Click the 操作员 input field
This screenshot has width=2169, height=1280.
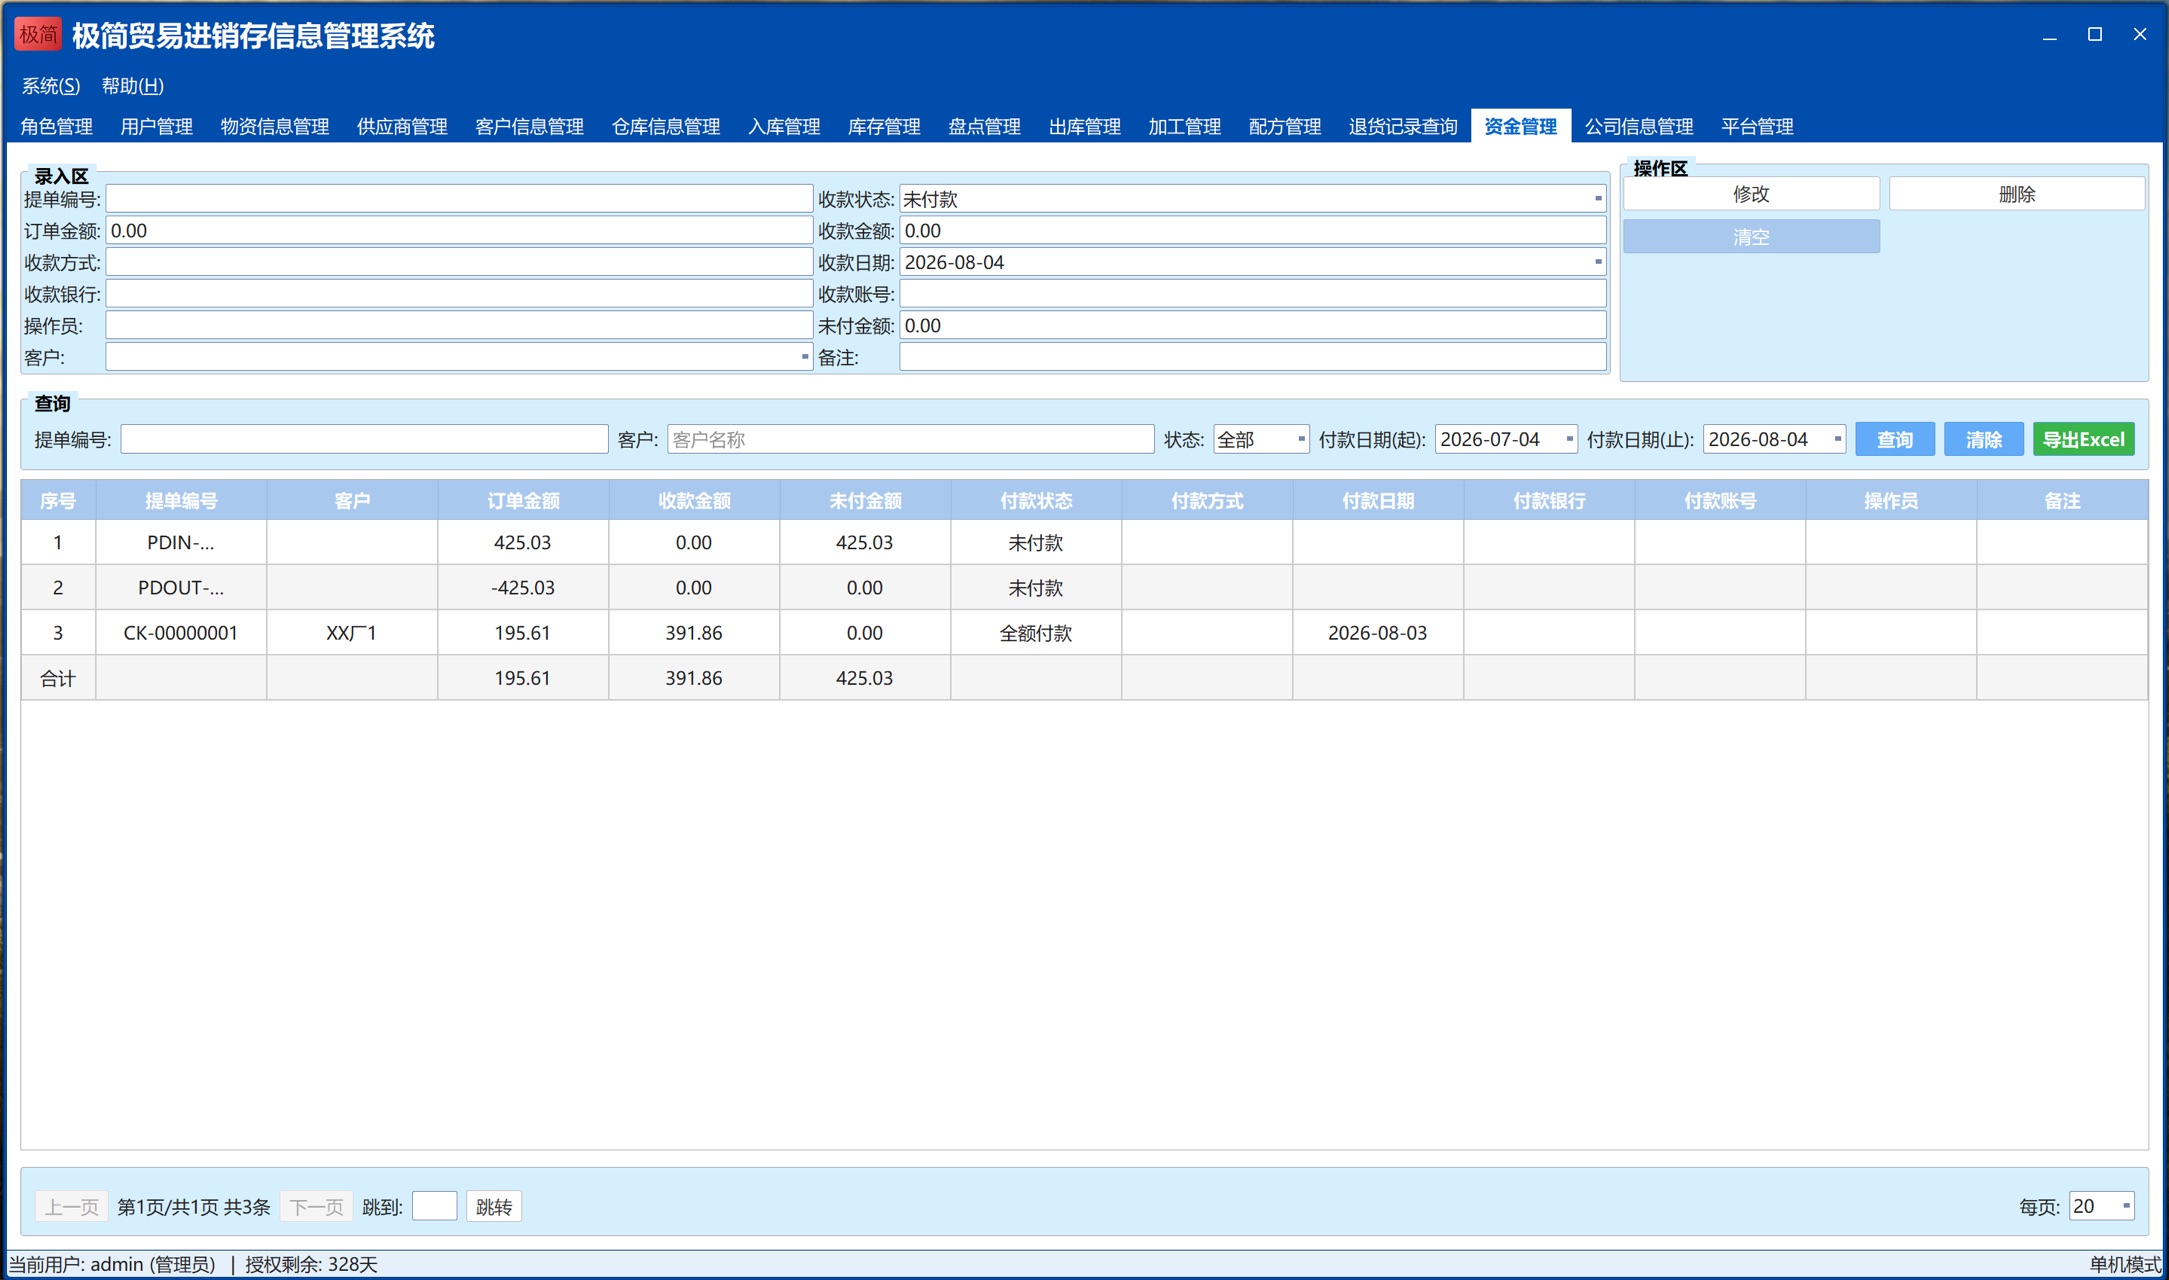[x=459, y=325]
